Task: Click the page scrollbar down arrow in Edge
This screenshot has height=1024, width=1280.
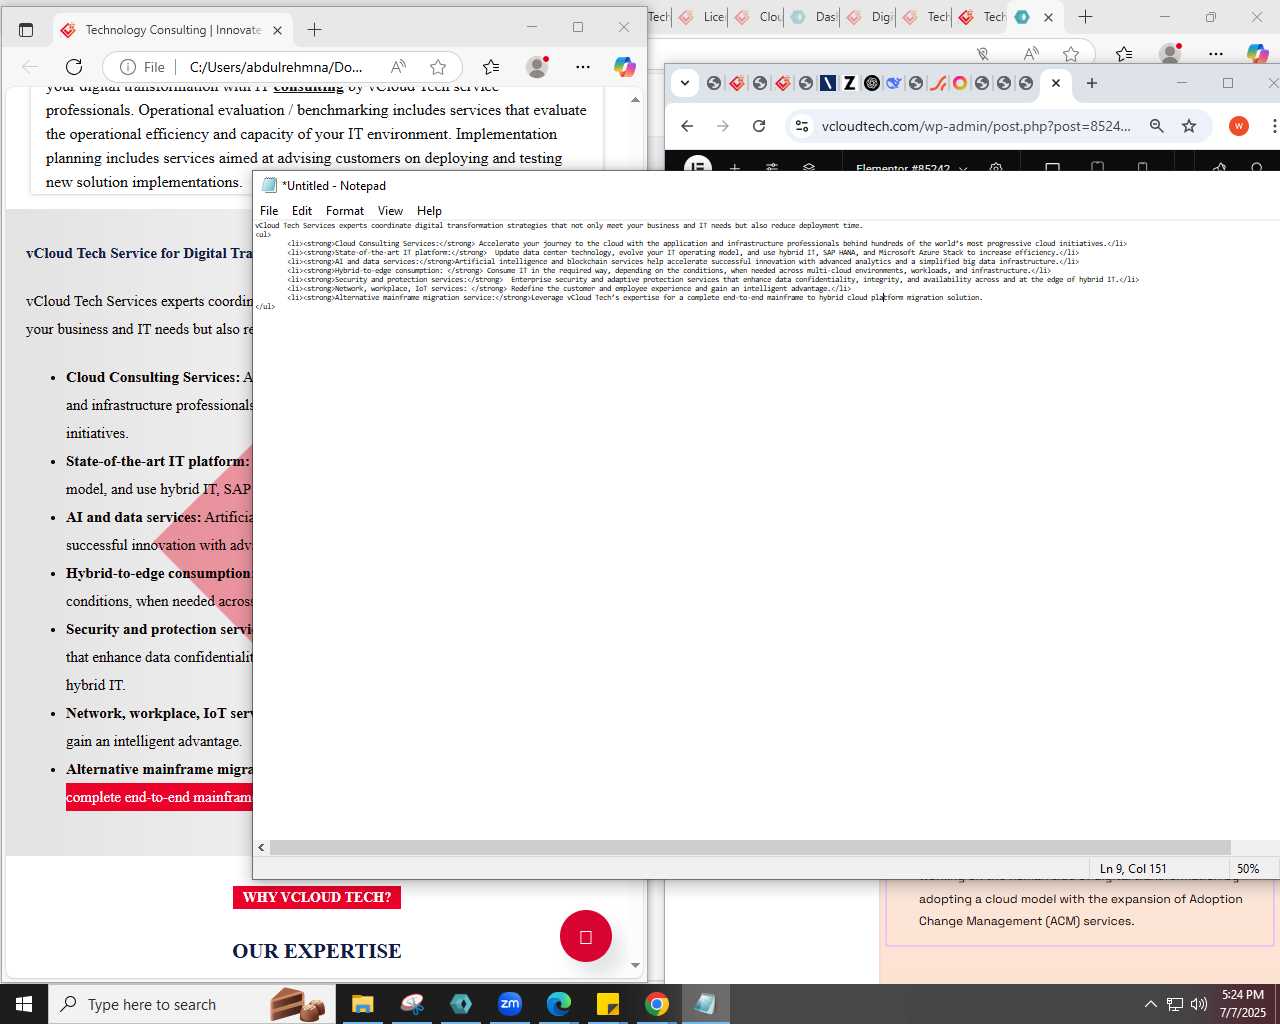Action: (x=635, y=966)
